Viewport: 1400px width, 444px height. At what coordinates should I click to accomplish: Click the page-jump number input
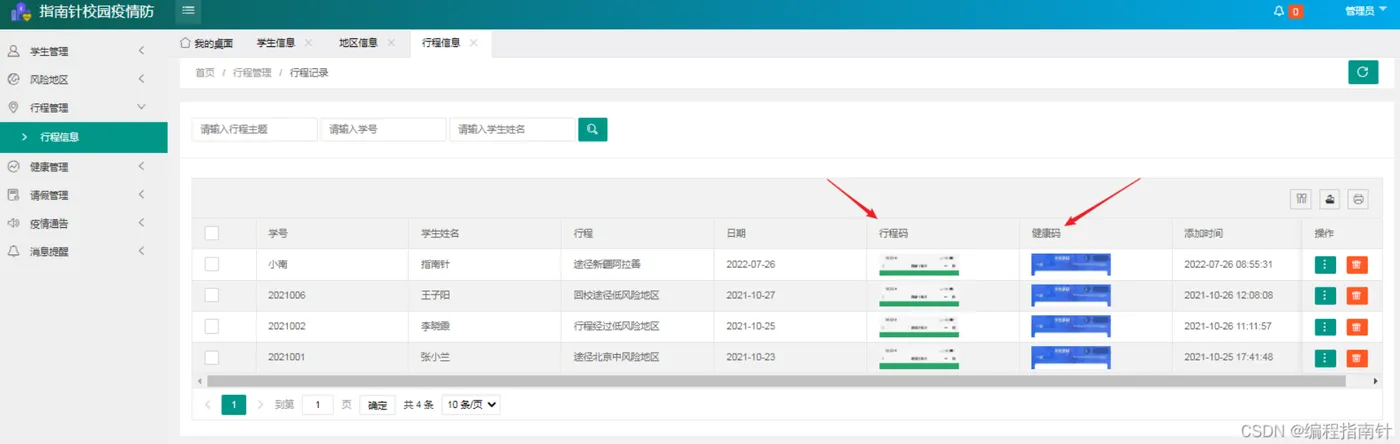click(x=318, y=405)
